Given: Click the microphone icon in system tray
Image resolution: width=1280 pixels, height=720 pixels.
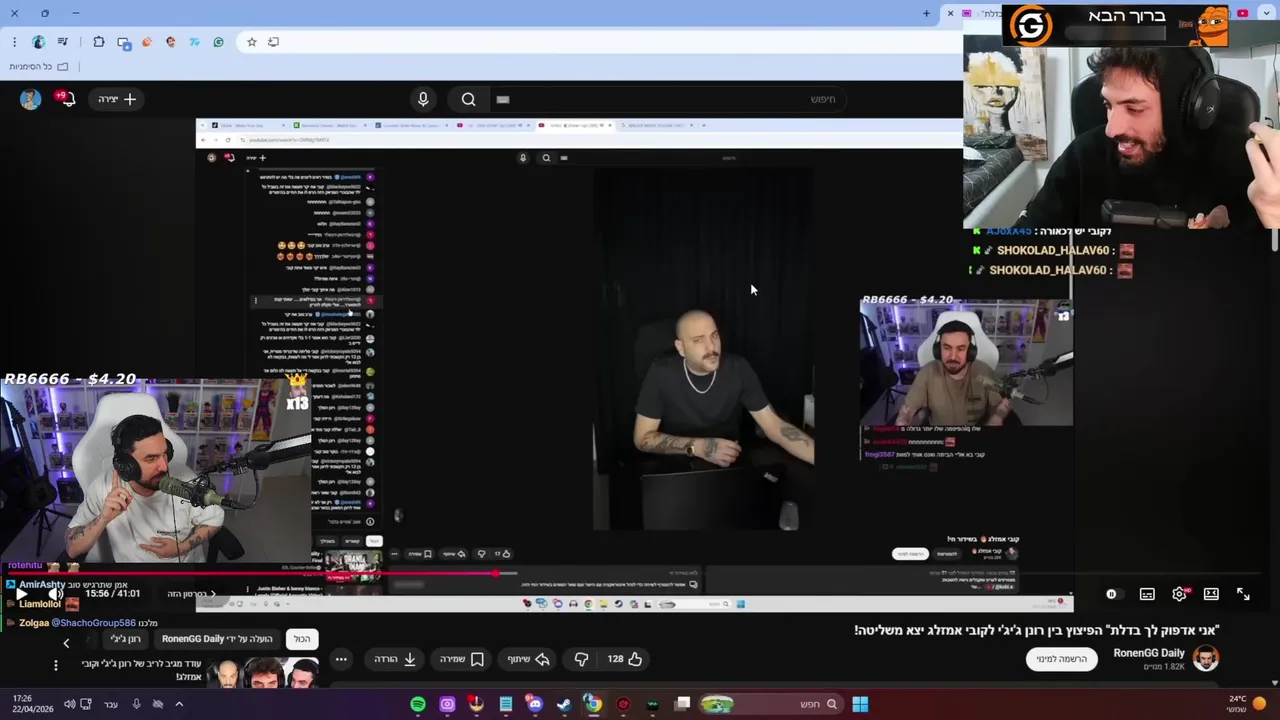Looking at the screenshot, I should [x=136, y=704].
